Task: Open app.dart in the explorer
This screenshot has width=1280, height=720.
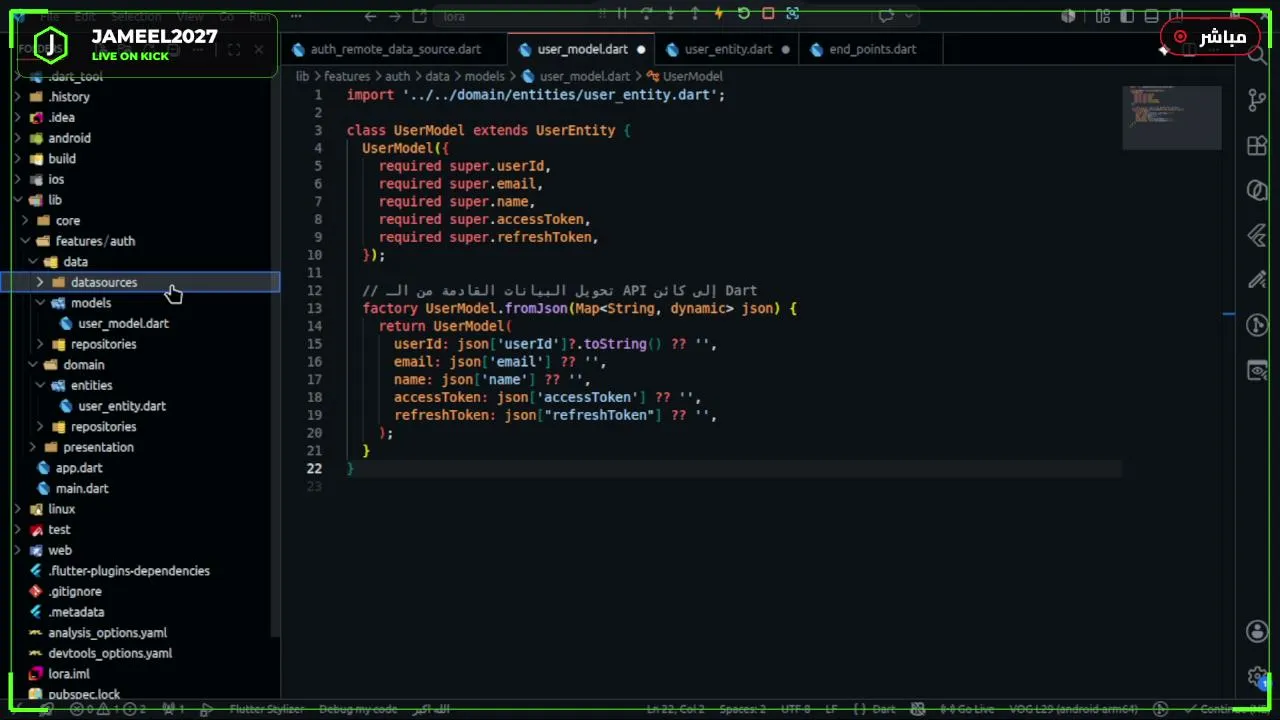Action: coord(79,468)
